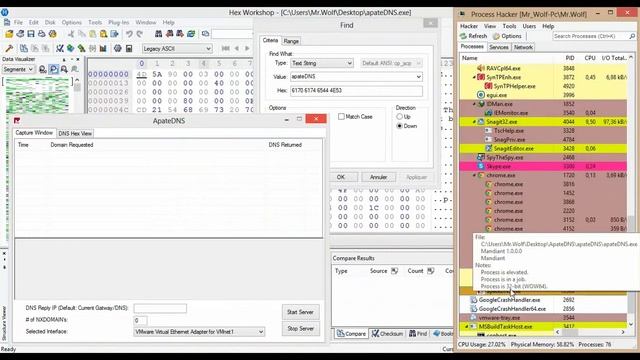Click the Hex value field in Find dialog
640x360 pixels.
point(356,91)
